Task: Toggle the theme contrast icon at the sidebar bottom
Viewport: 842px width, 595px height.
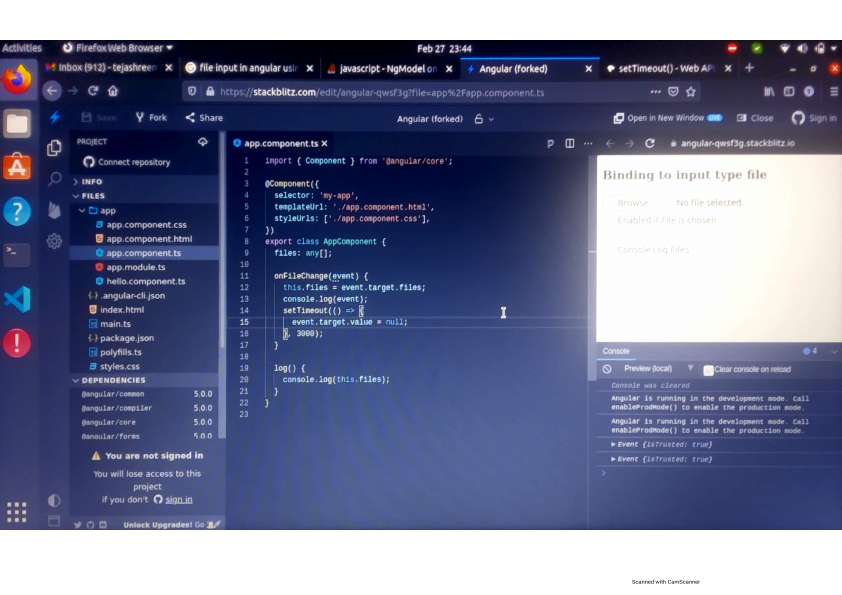Action: (x=54, y=500)
